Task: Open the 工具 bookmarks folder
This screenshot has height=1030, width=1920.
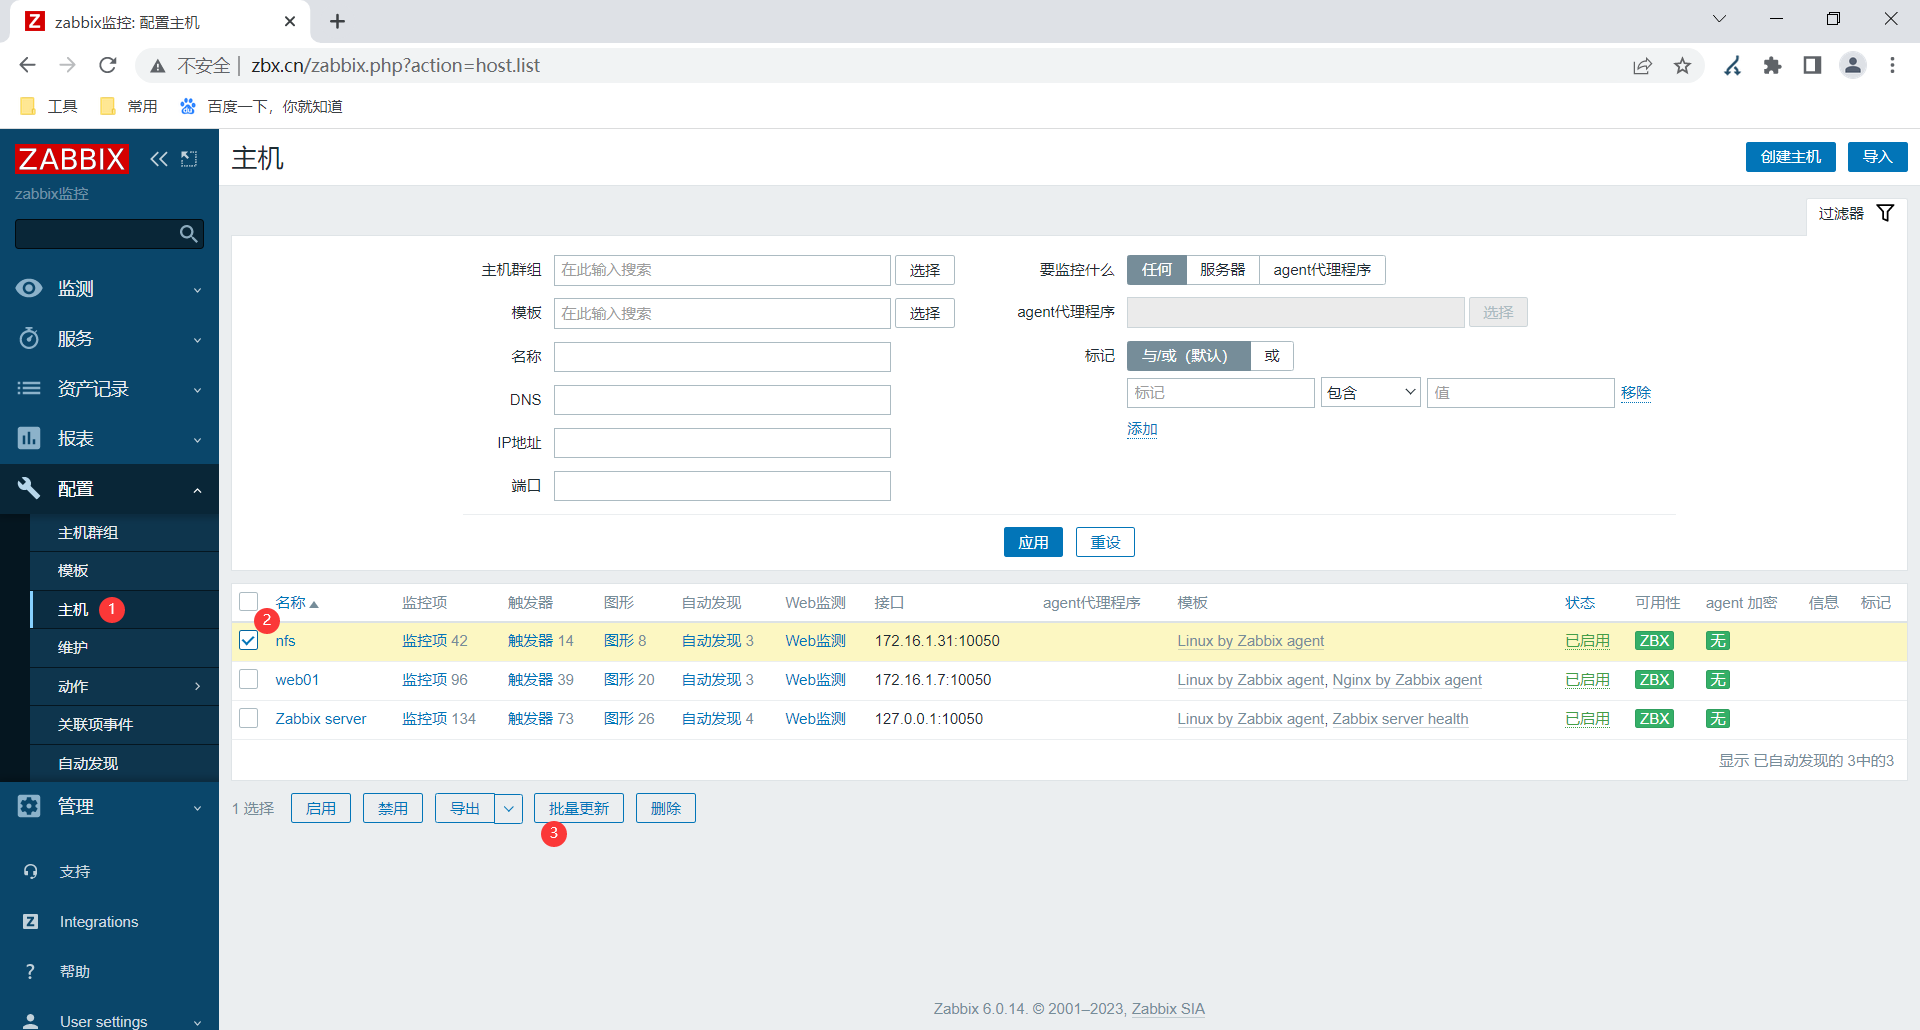Action: [x=49, y=106]
